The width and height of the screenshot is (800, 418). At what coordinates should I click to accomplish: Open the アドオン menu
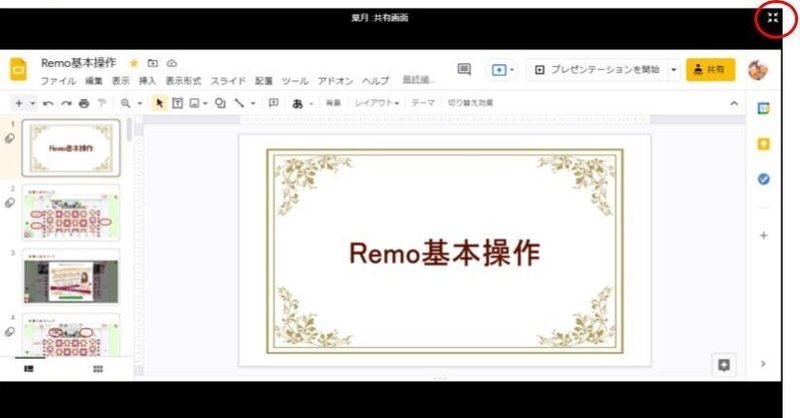pos(335,81)
